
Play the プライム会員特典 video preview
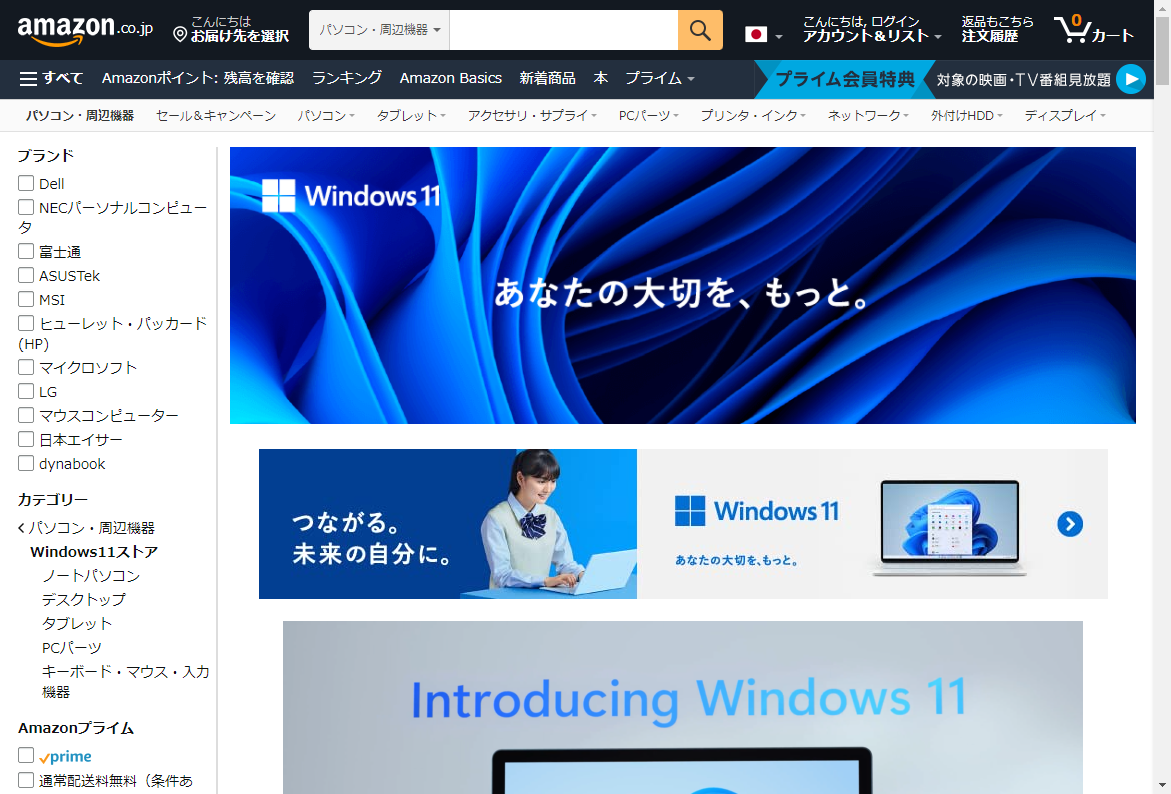(x=1130, y=78)
